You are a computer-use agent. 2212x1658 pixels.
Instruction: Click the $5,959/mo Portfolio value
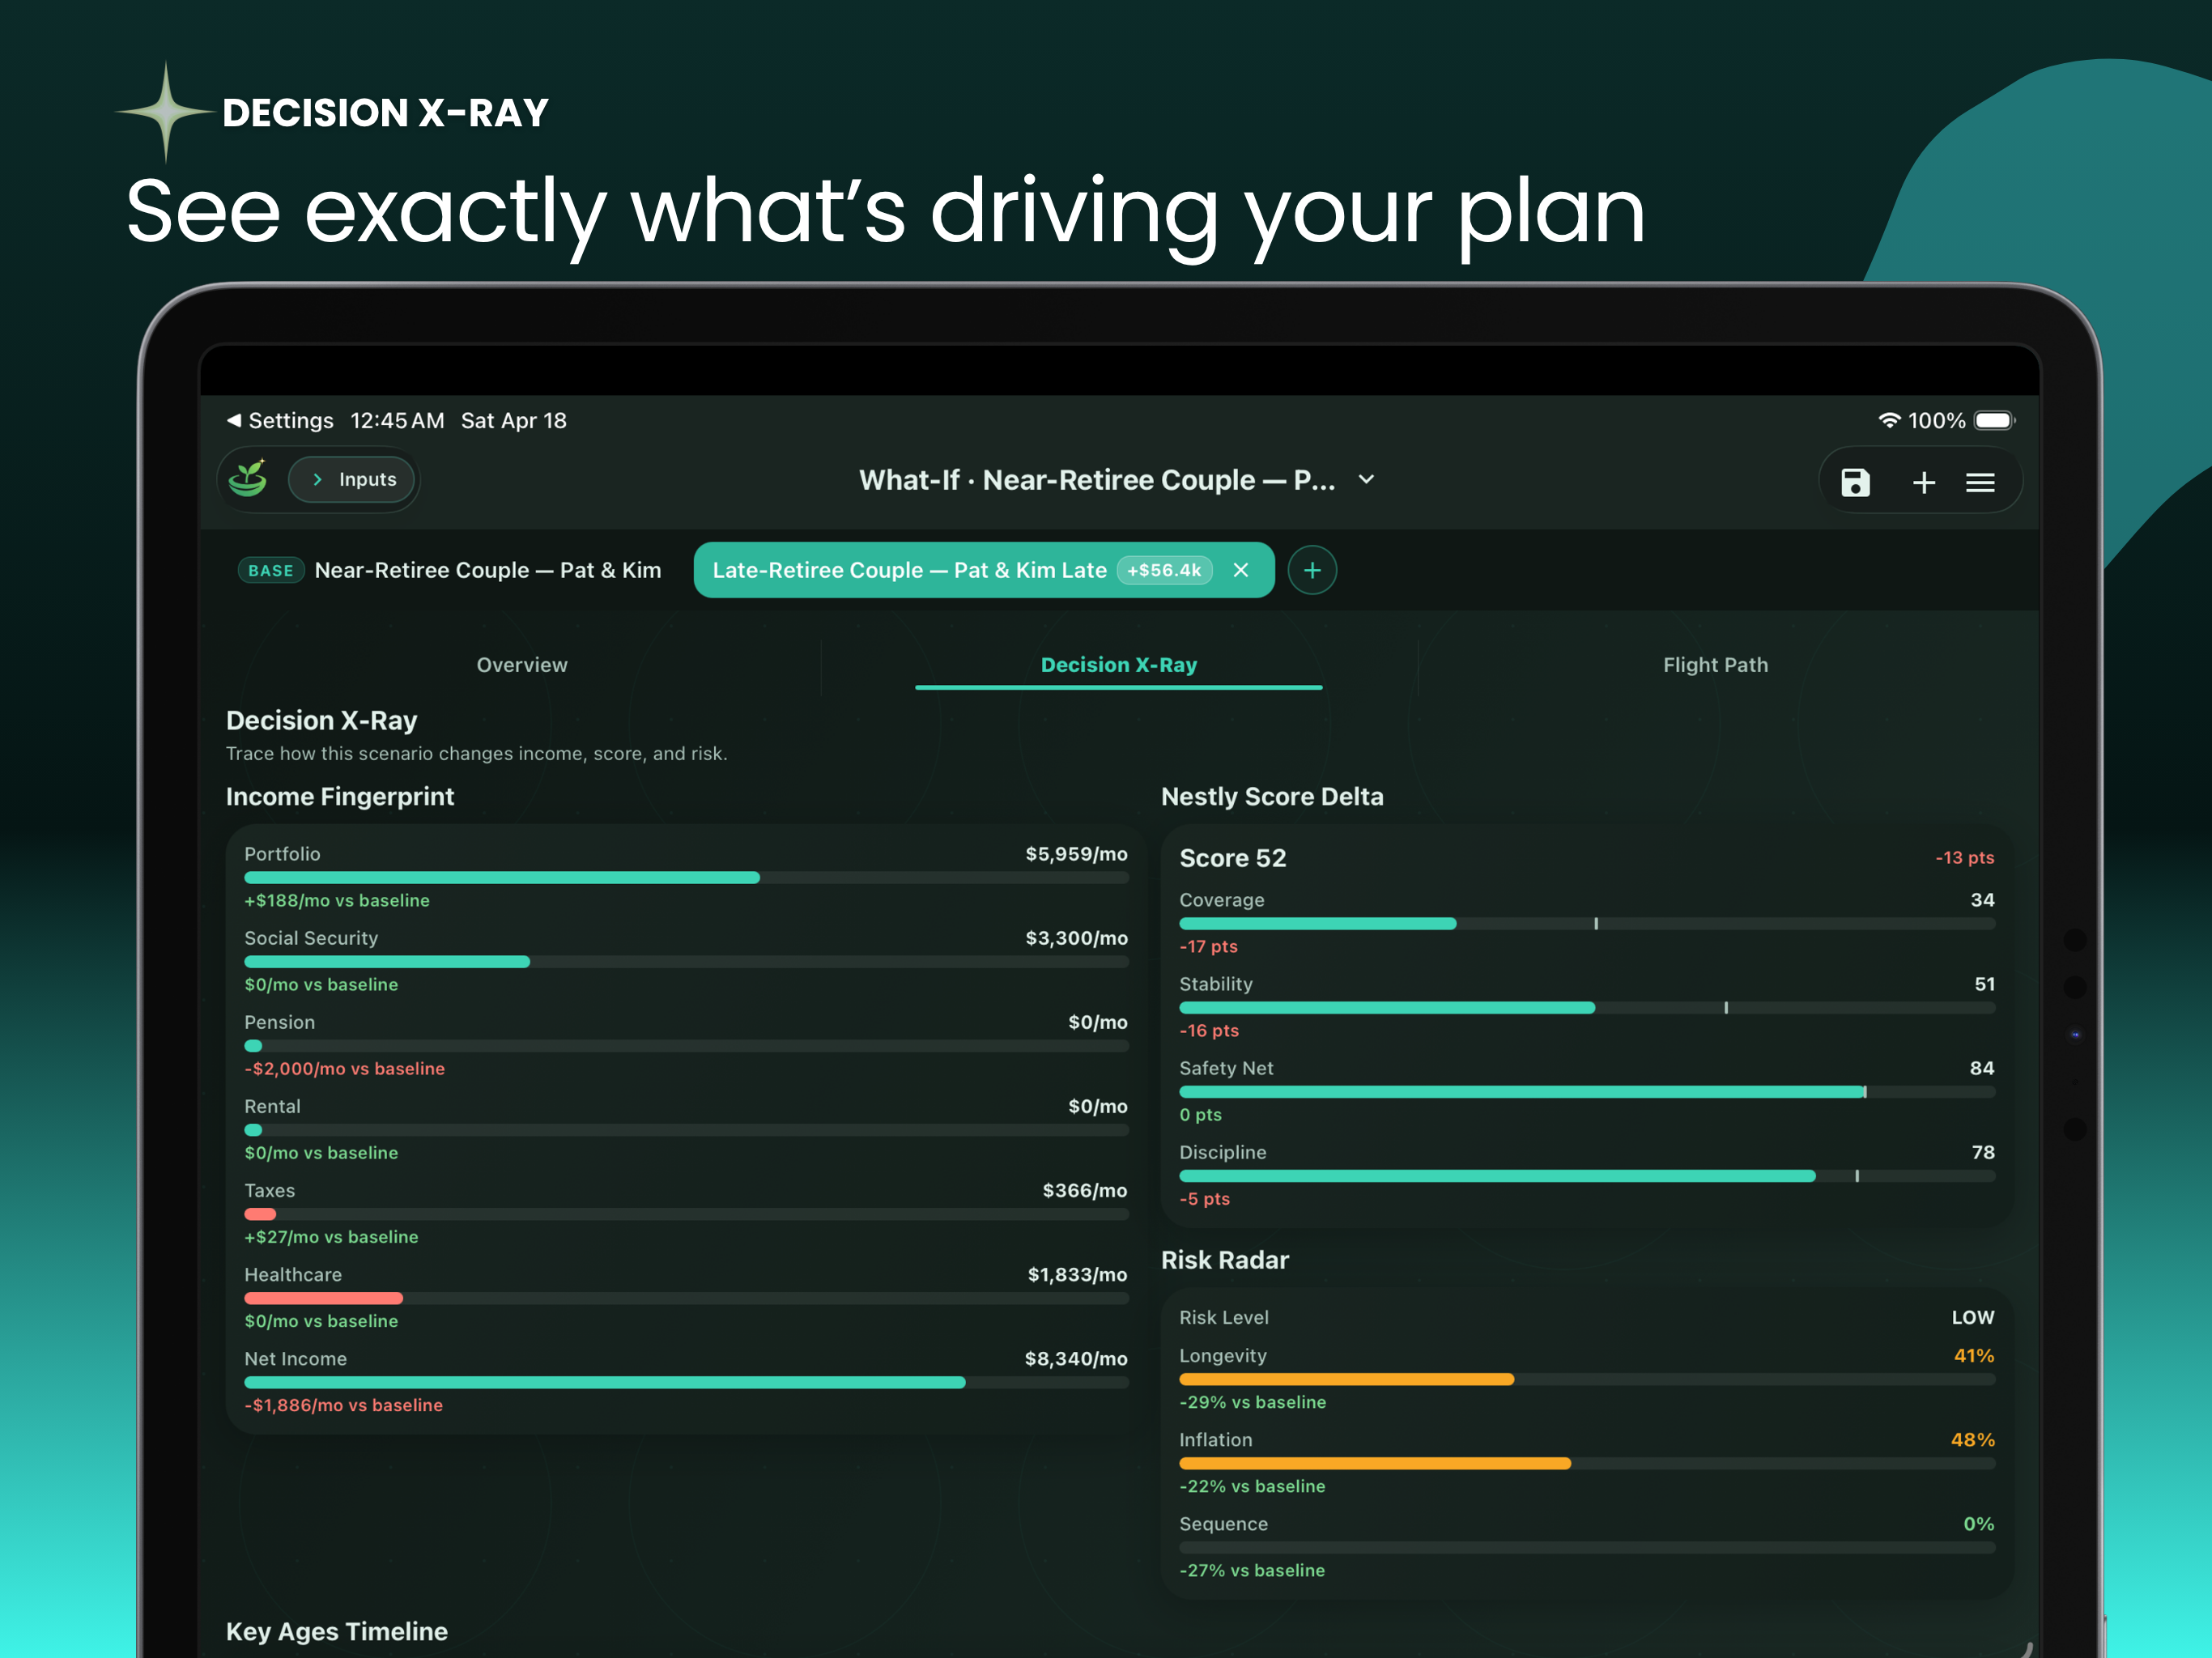click(1076, 854)
